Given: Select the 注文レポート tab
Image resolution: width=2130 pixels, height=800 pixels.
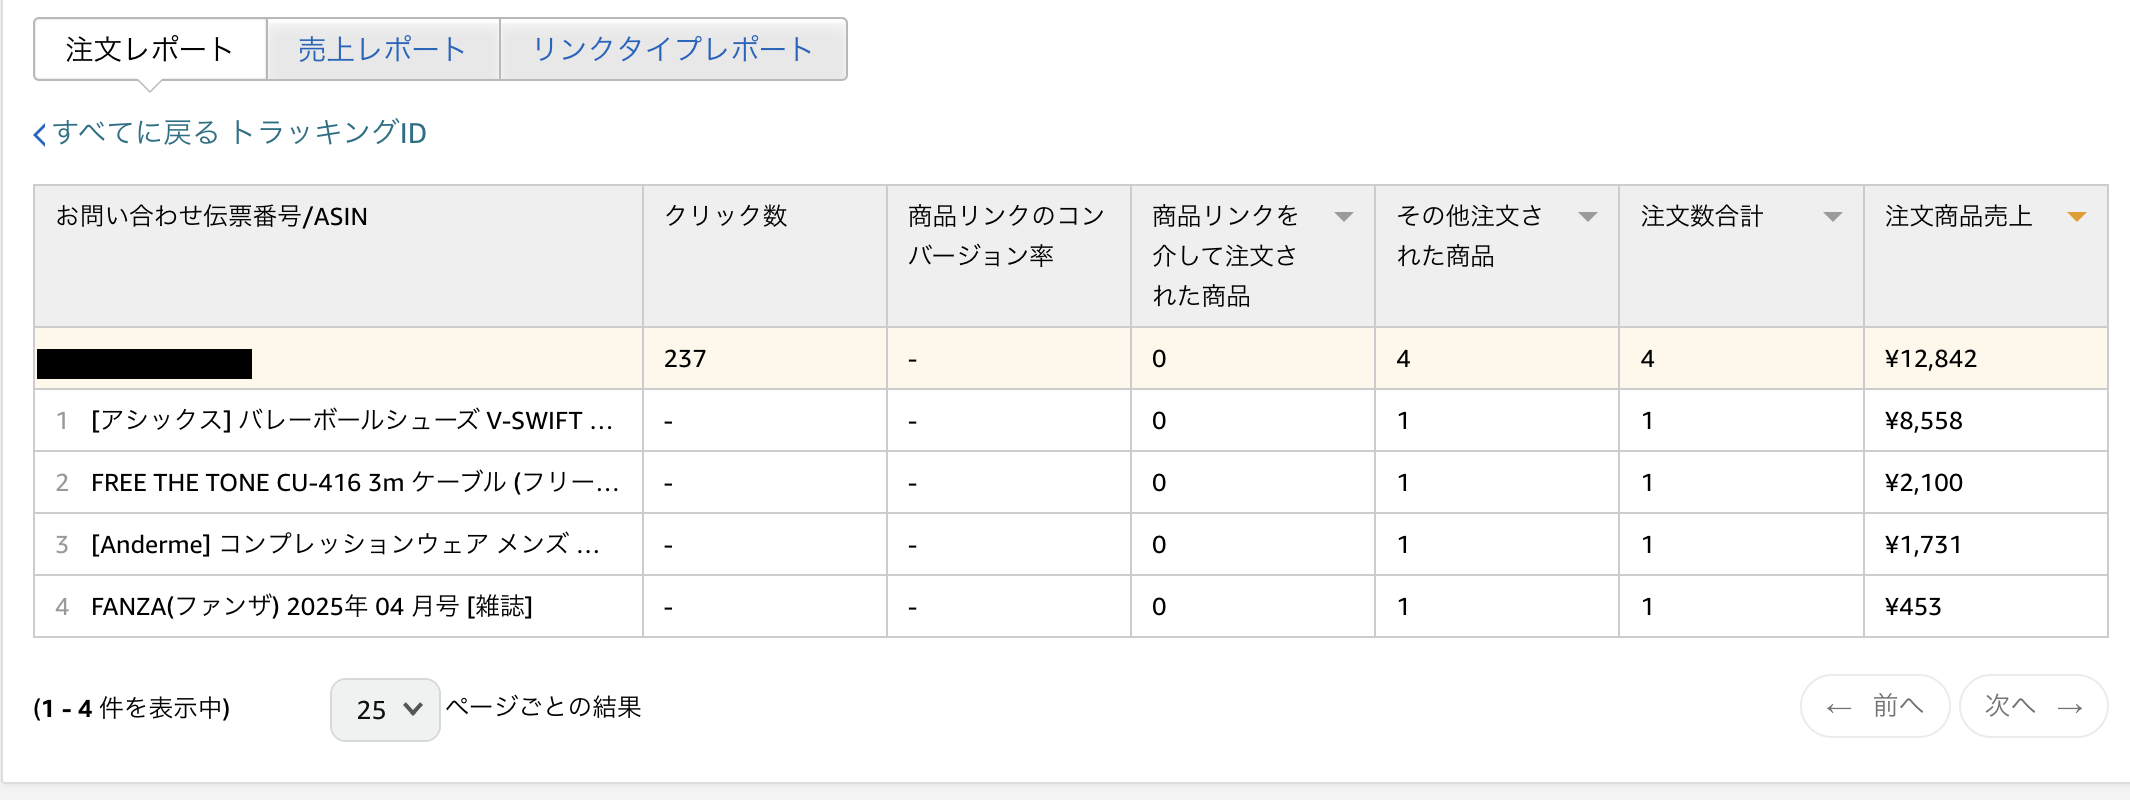Looking at the screenshot, I should pyautogui.click(x=150, y=49).
